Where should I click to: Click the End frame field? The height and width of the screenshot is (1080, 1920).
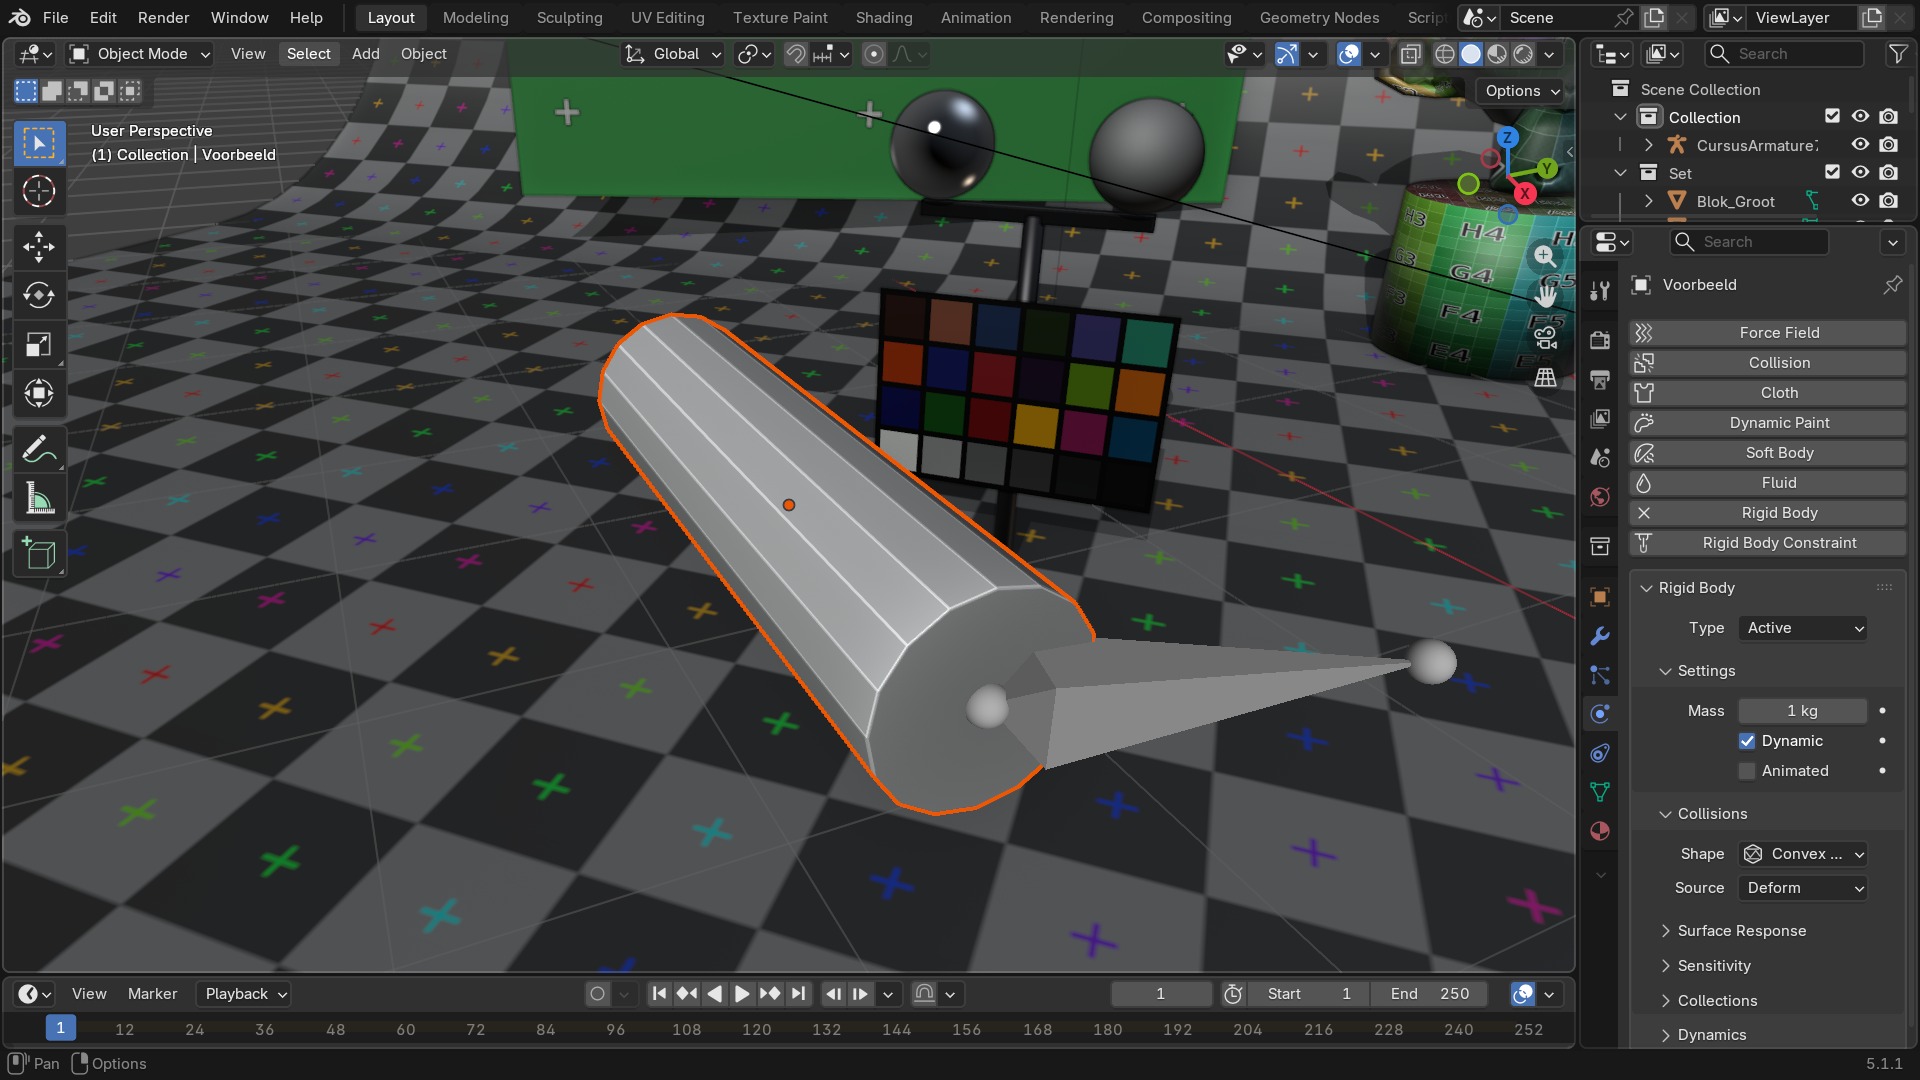(1429, 994)
